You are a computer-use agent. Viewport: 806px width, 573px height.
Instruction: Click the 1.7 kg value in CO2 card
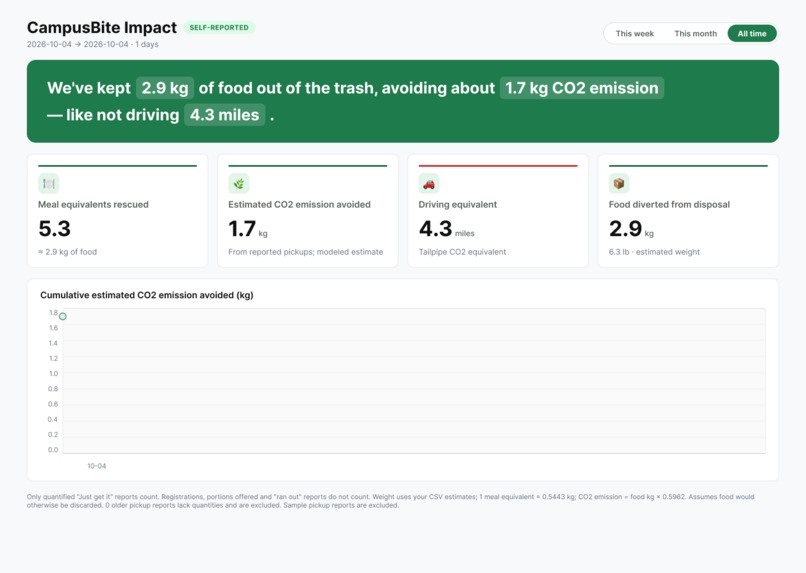tap(248, 229)
